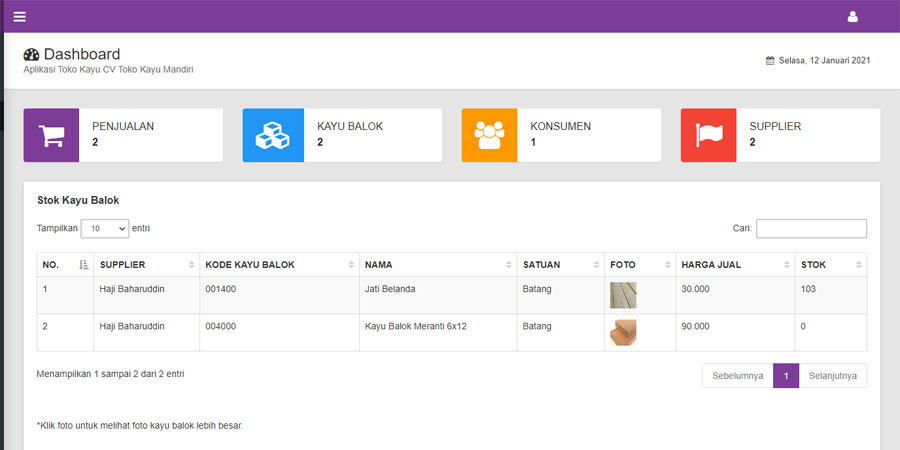Click the Penjualan shopping cart icon
Viewport: 900px width, 450px height.
51,135
